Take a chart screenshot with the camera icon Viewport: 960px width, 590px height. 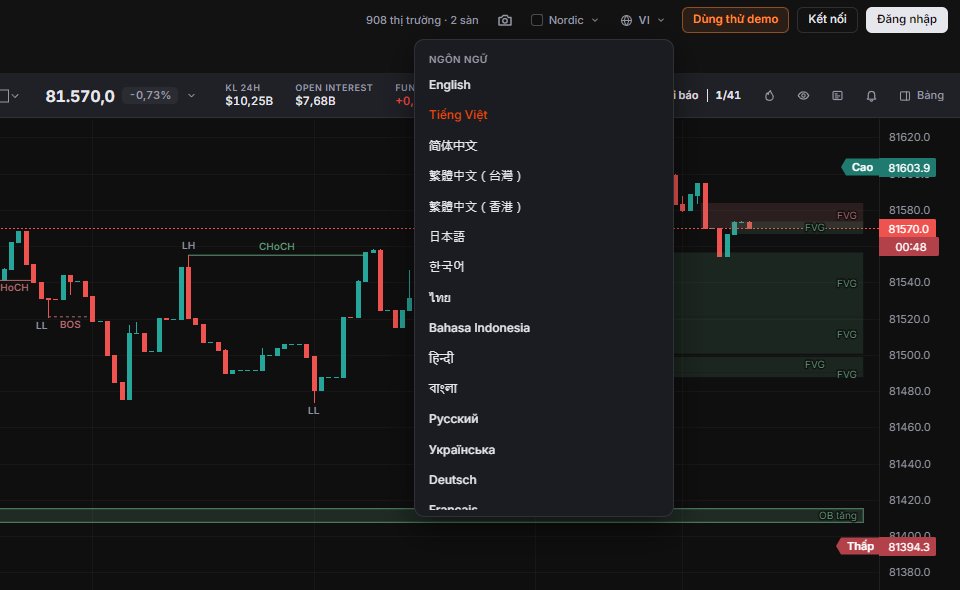504,20
